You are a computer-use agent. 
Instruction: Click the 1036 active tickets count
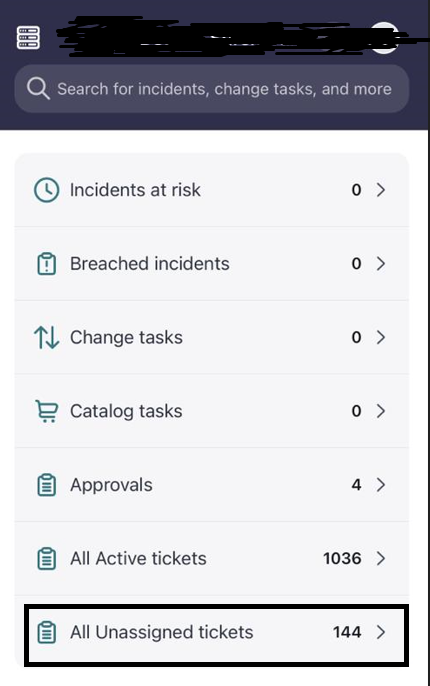342,559
